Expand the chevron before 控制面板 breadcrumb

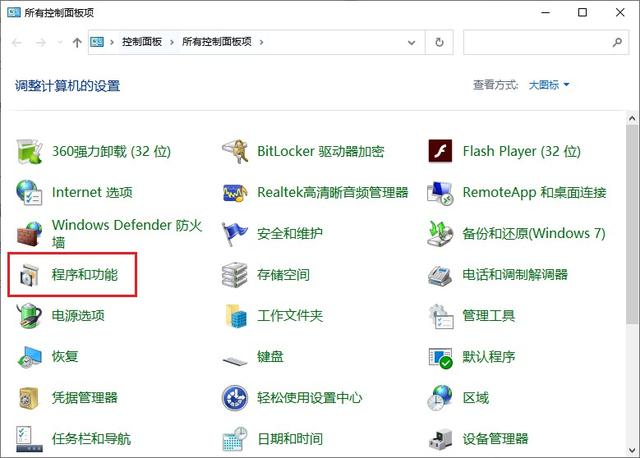111,42
